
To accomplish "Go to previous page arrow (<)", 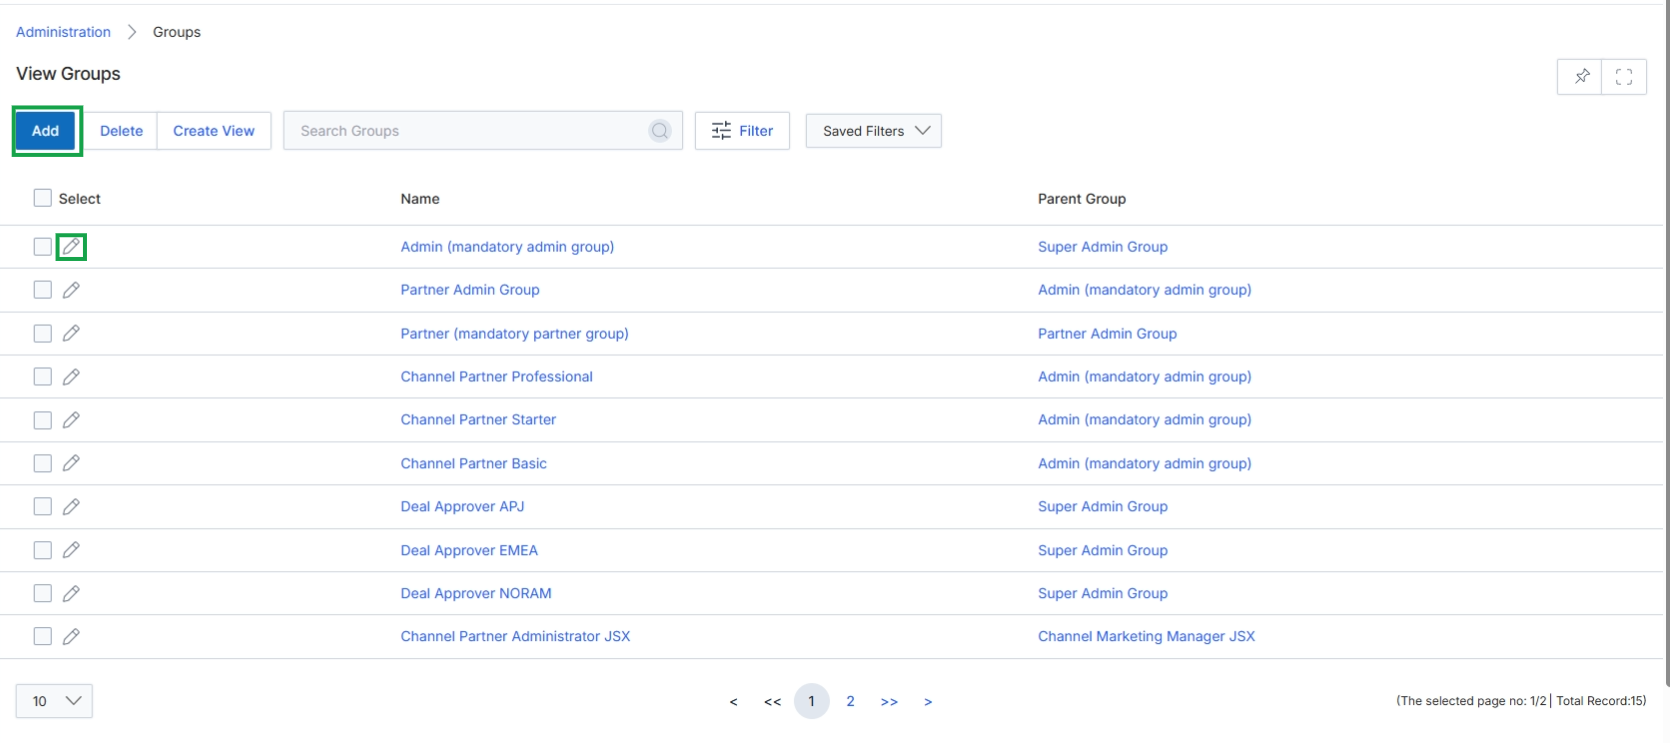I will coord(733,702).
